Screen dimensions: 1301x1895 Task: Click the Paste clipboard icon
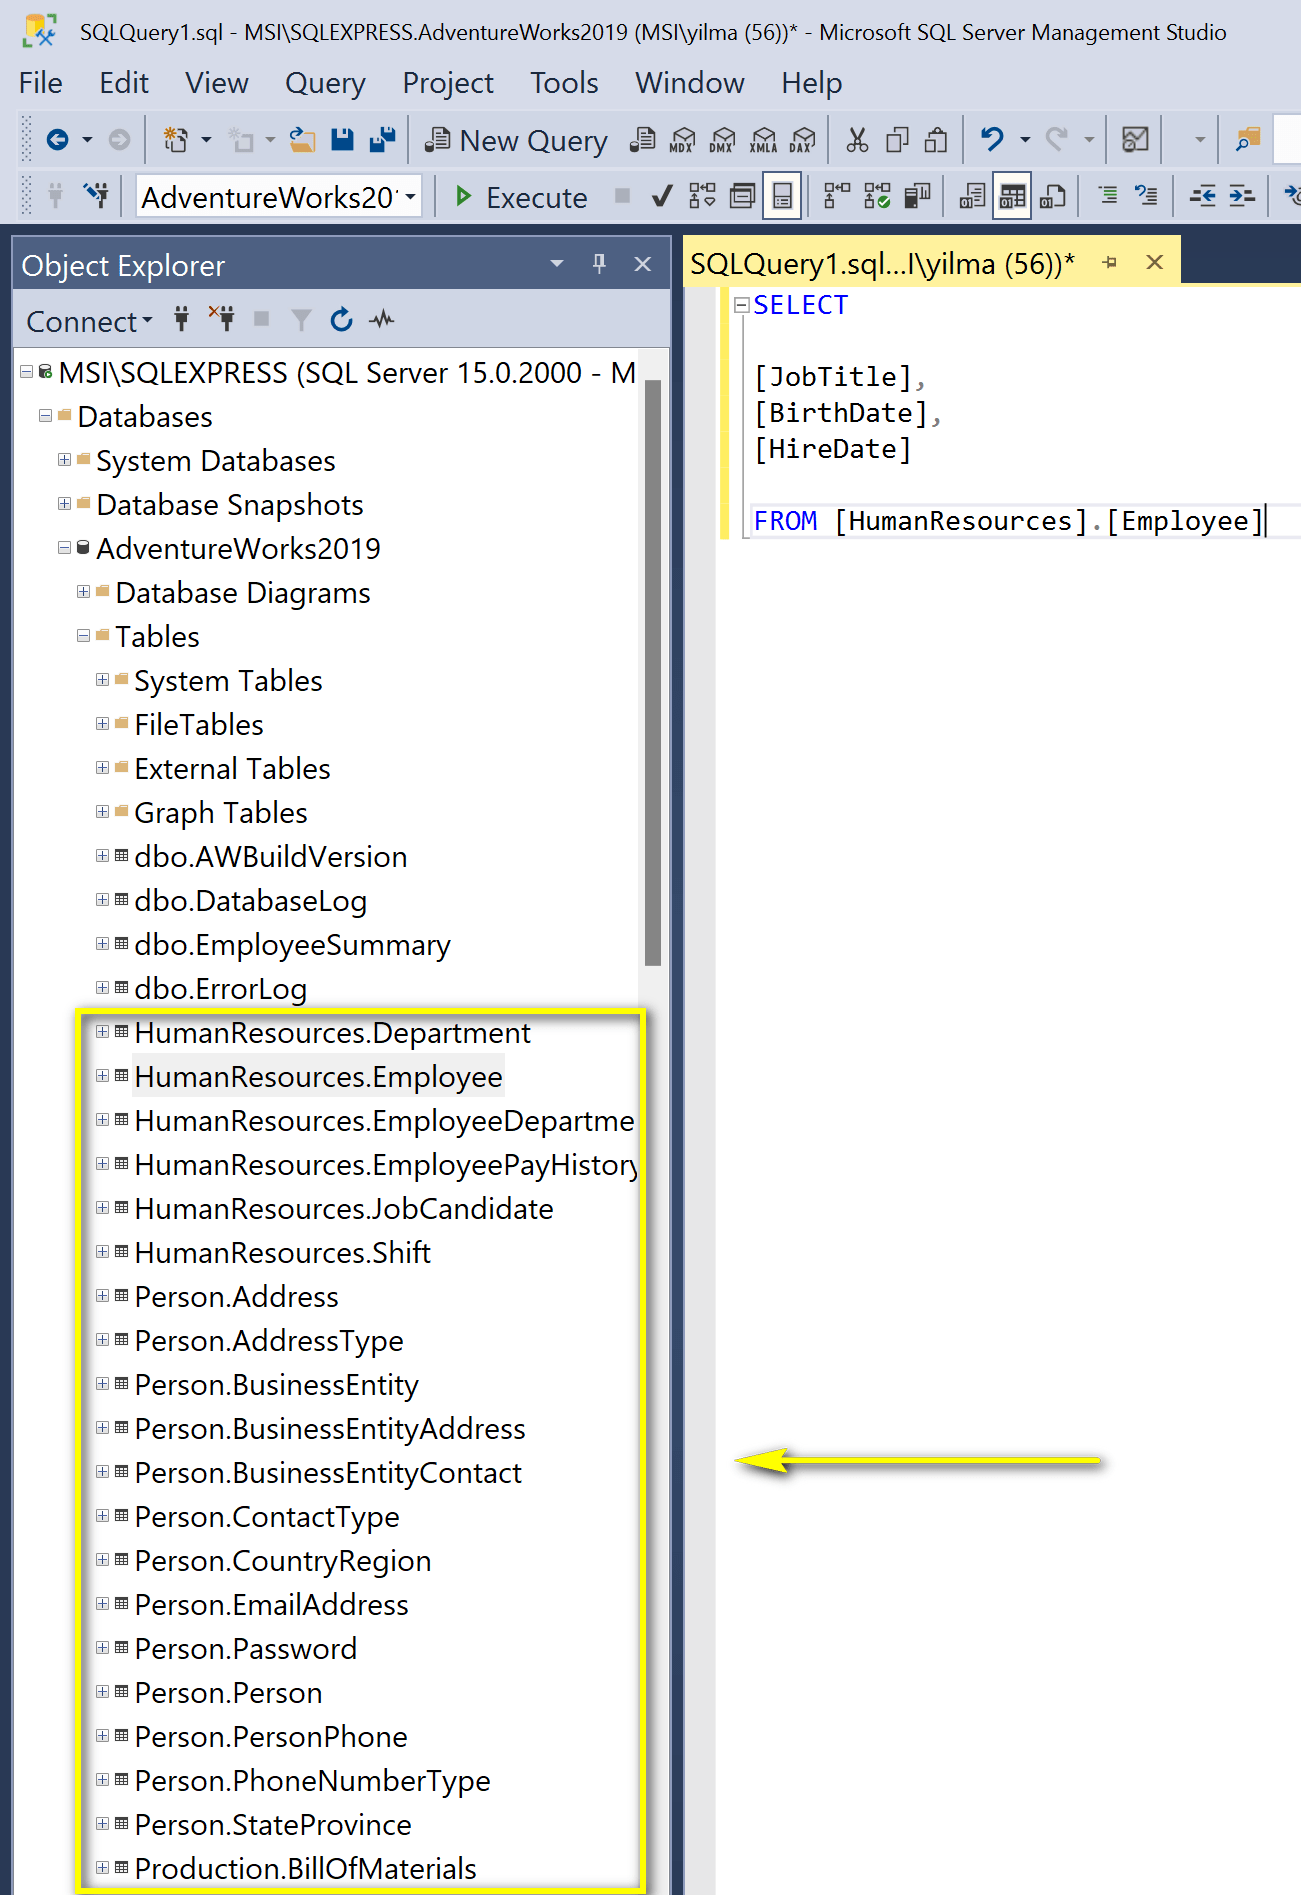coord(936,139)
